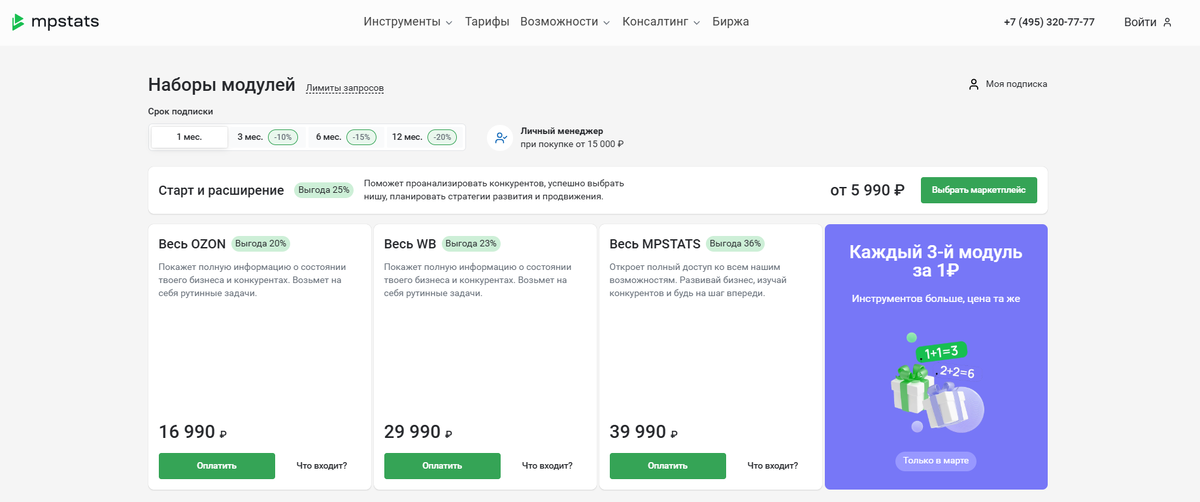Pay for the Весь MPSTATS plan
1200x502 pixels.
tap(667, 466)
